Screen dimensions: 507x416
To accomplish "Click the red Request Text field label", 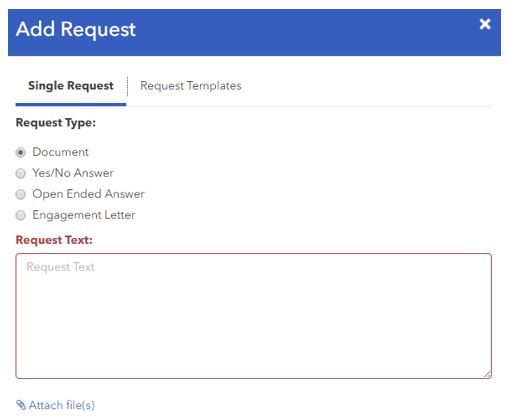I will (54, 240).
